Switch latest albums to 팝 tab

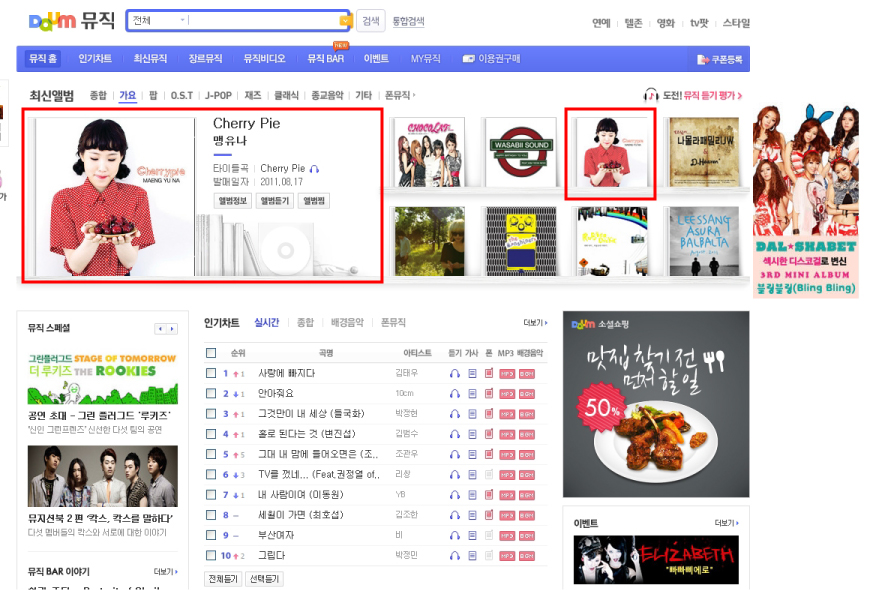click(153, 95)
